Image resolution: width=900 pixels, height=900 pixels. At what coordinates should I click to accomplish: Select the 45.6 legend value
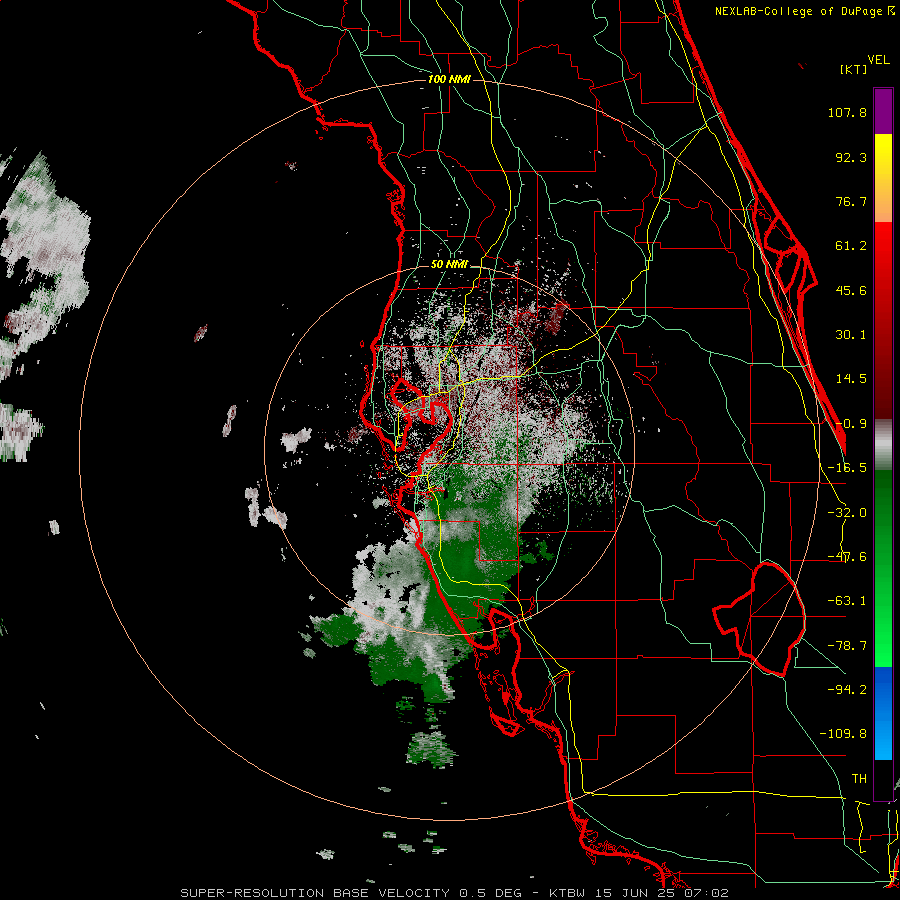point(851,290)
